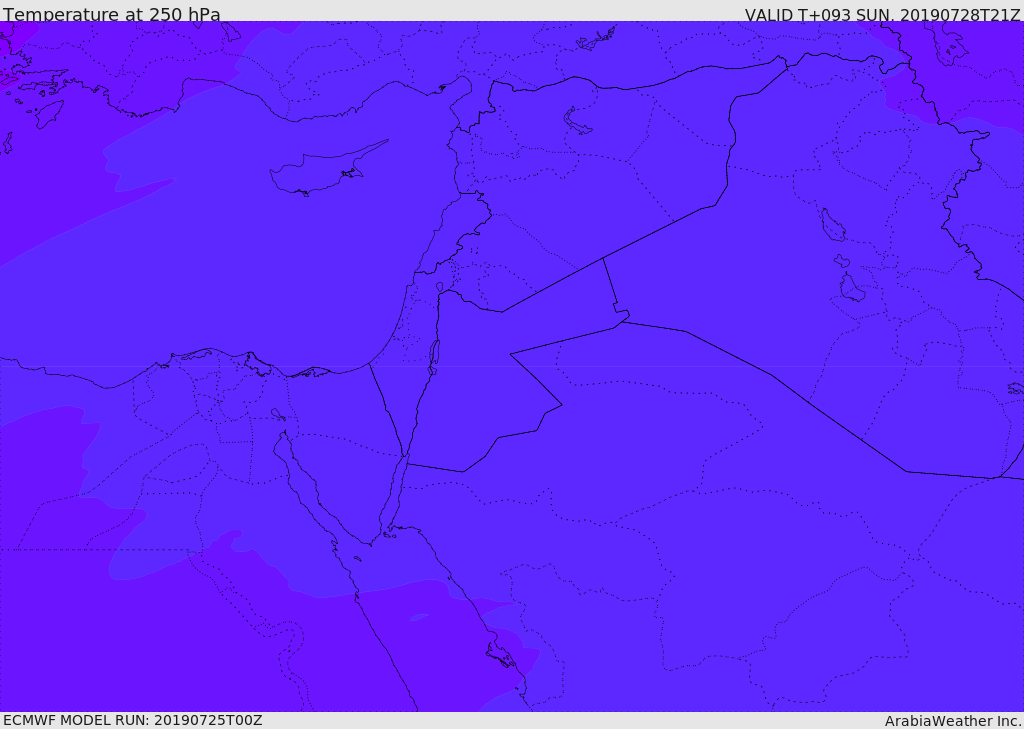Click 'ECMWF MODEL RUN: 20190725T00Z' text
This screenshot has height=729, width=1024.
click(133, 720)
